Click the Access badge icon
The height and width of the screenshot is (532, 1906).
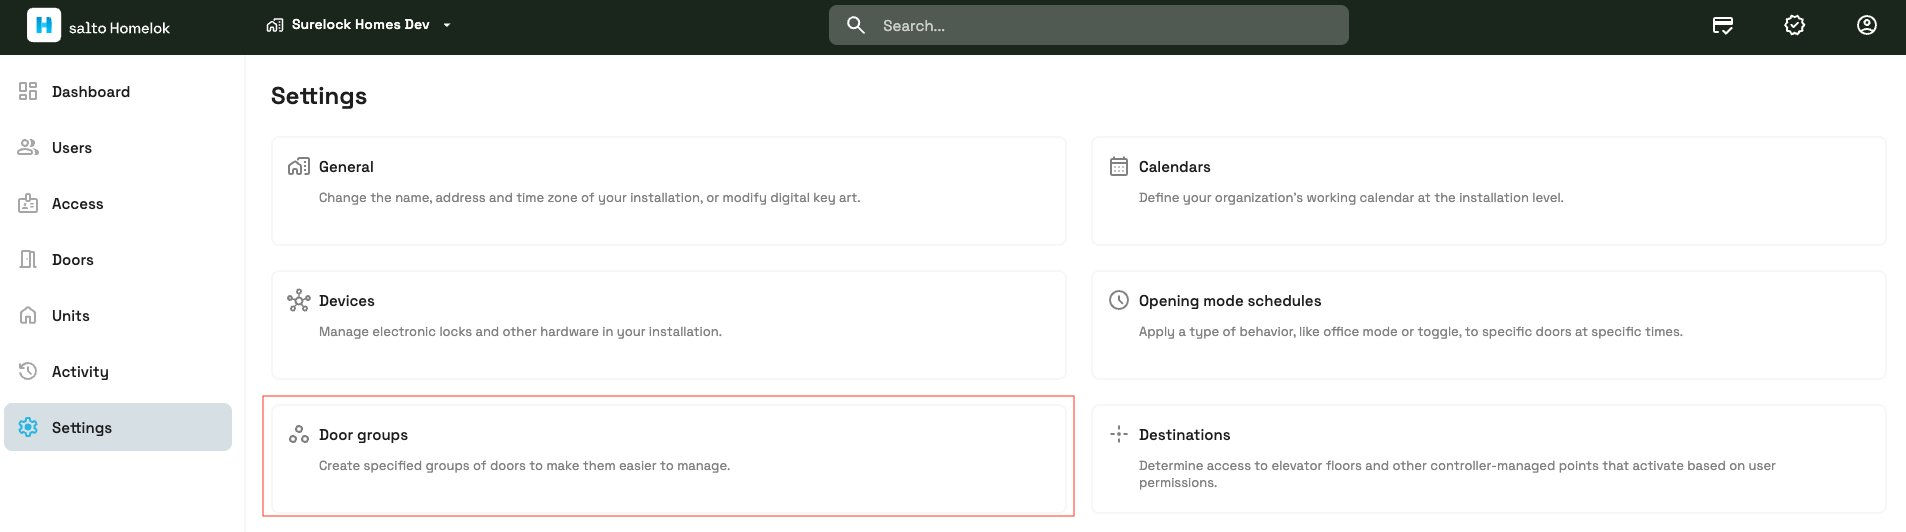(28, 204)
